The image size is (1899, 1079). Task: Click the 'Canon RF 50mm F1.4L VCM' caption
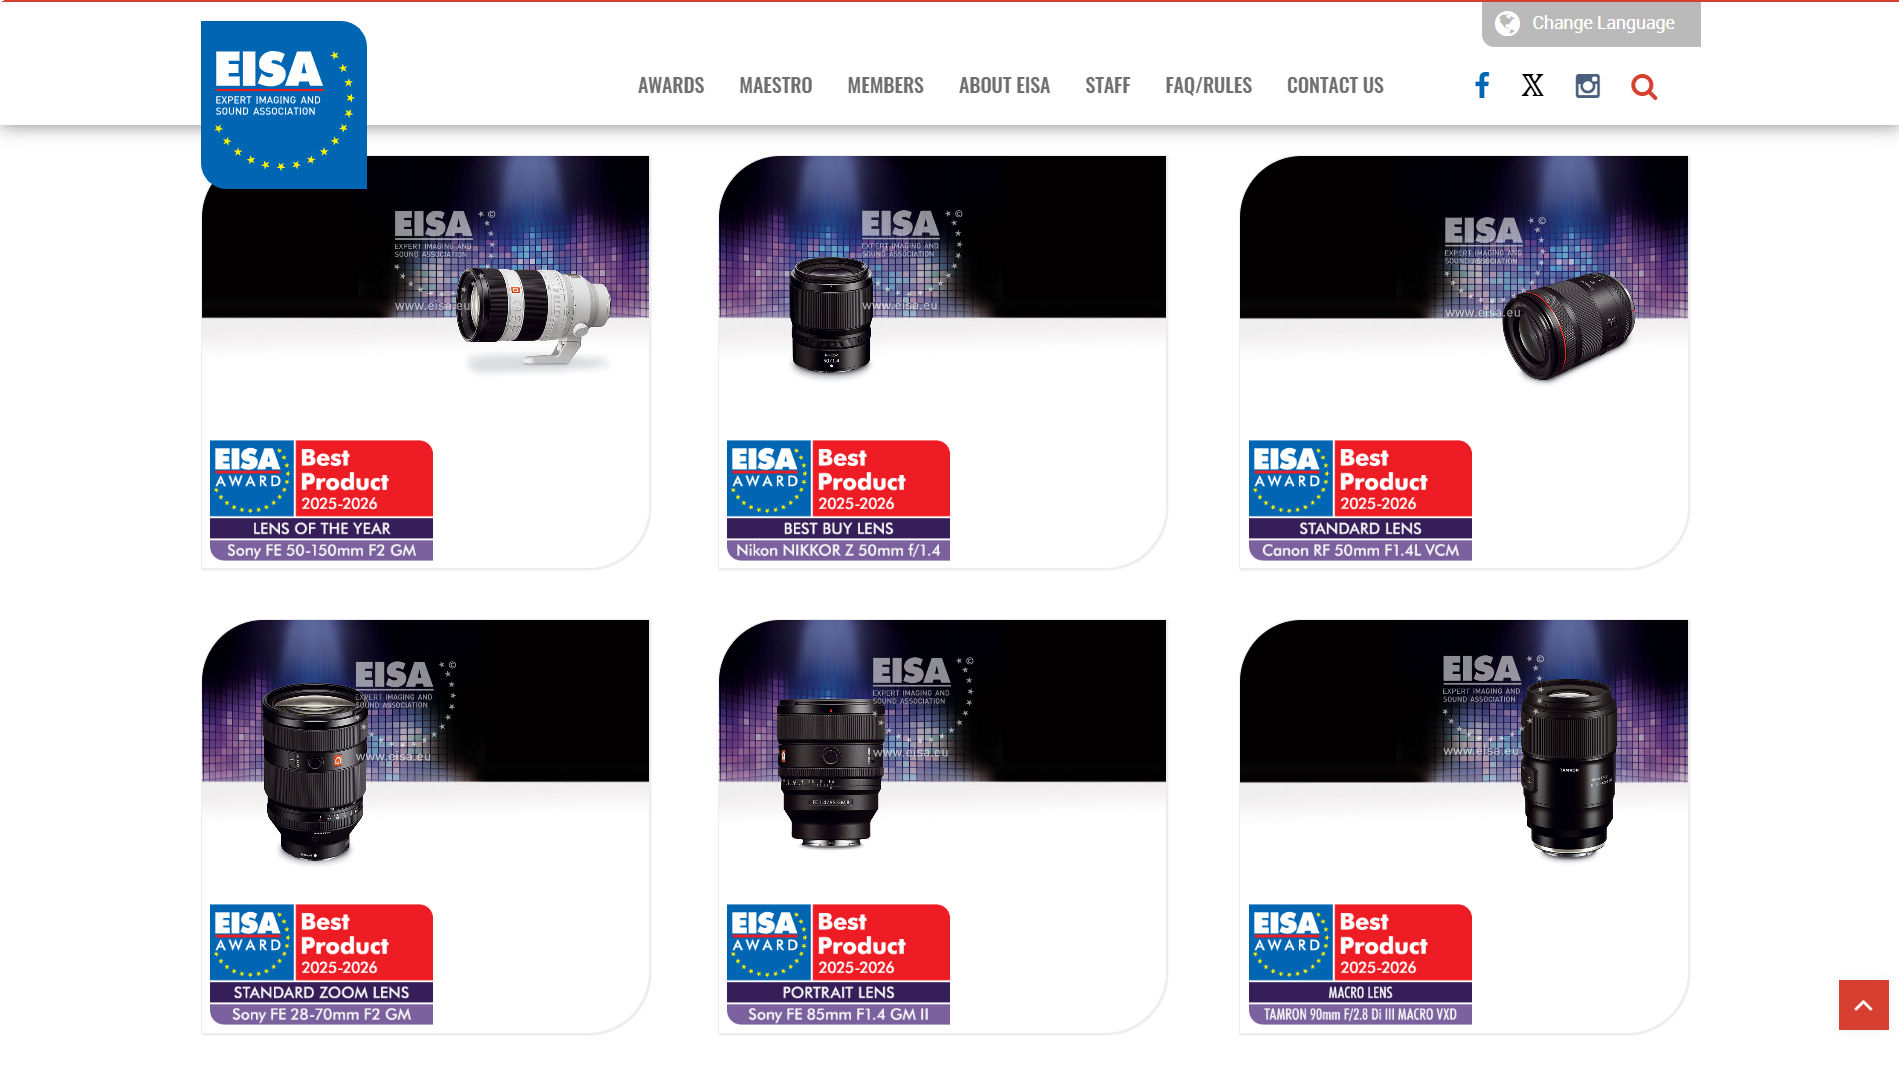(x=1360, y=551)
